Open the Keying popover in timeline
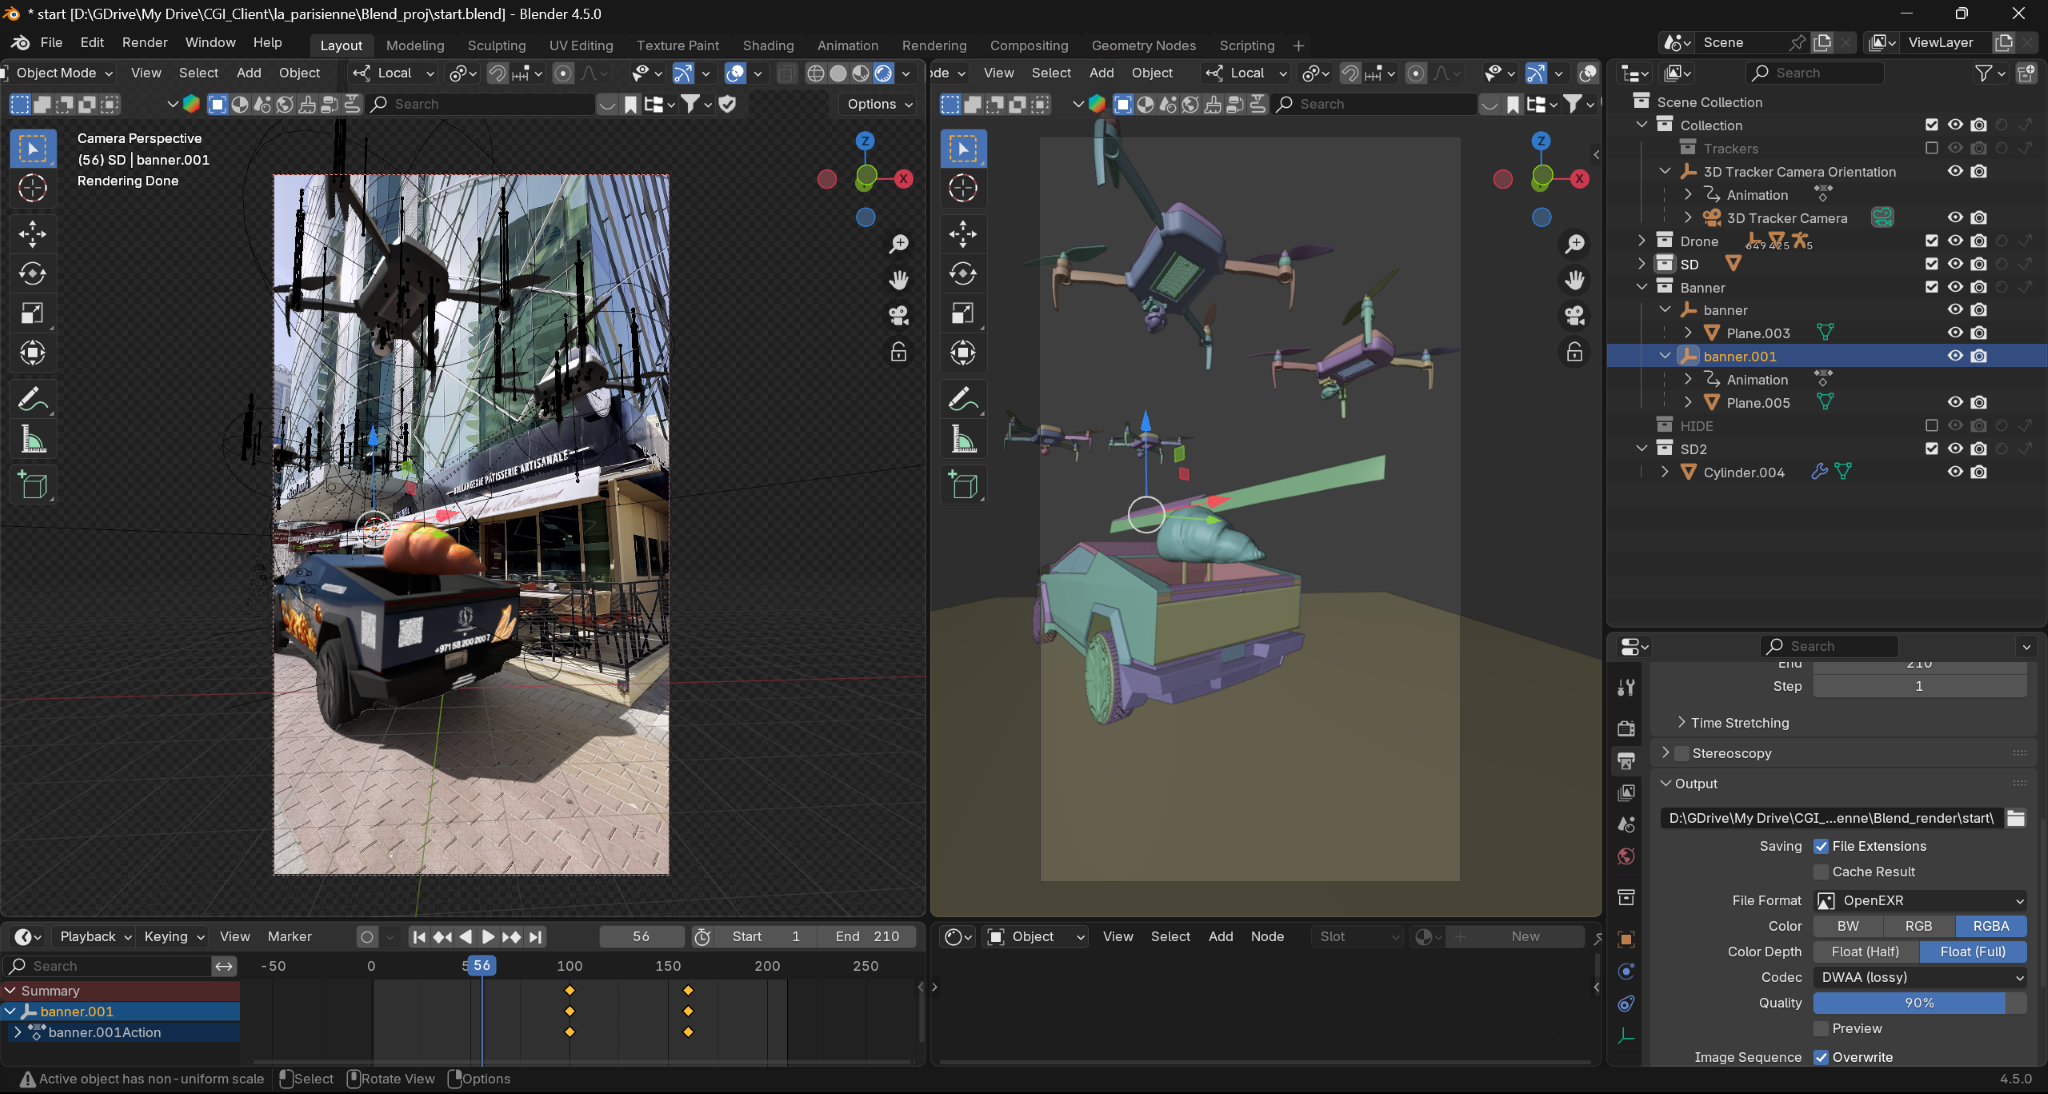The width and height of the screenshot is (2048, 1094). tap(173, 937)
